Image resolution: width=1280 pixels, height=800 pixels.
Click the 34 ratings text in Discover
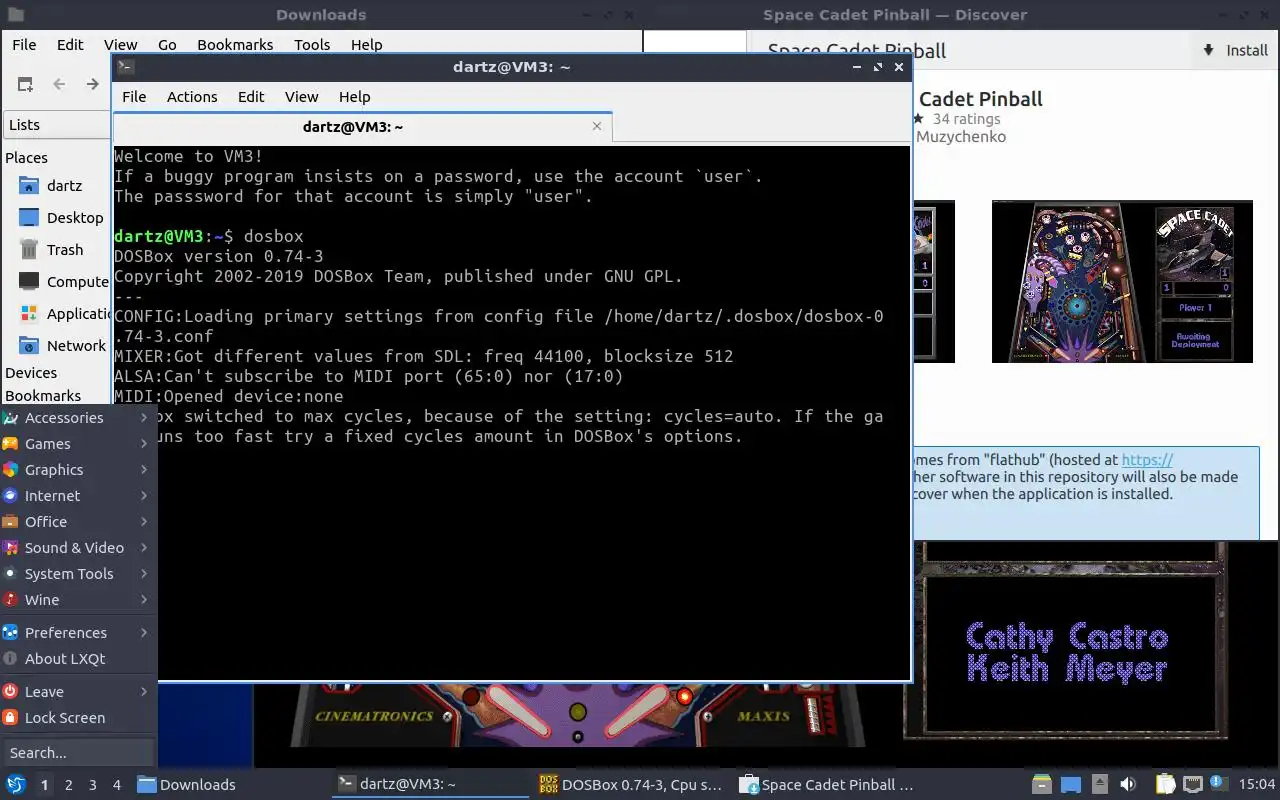point(966,119)
